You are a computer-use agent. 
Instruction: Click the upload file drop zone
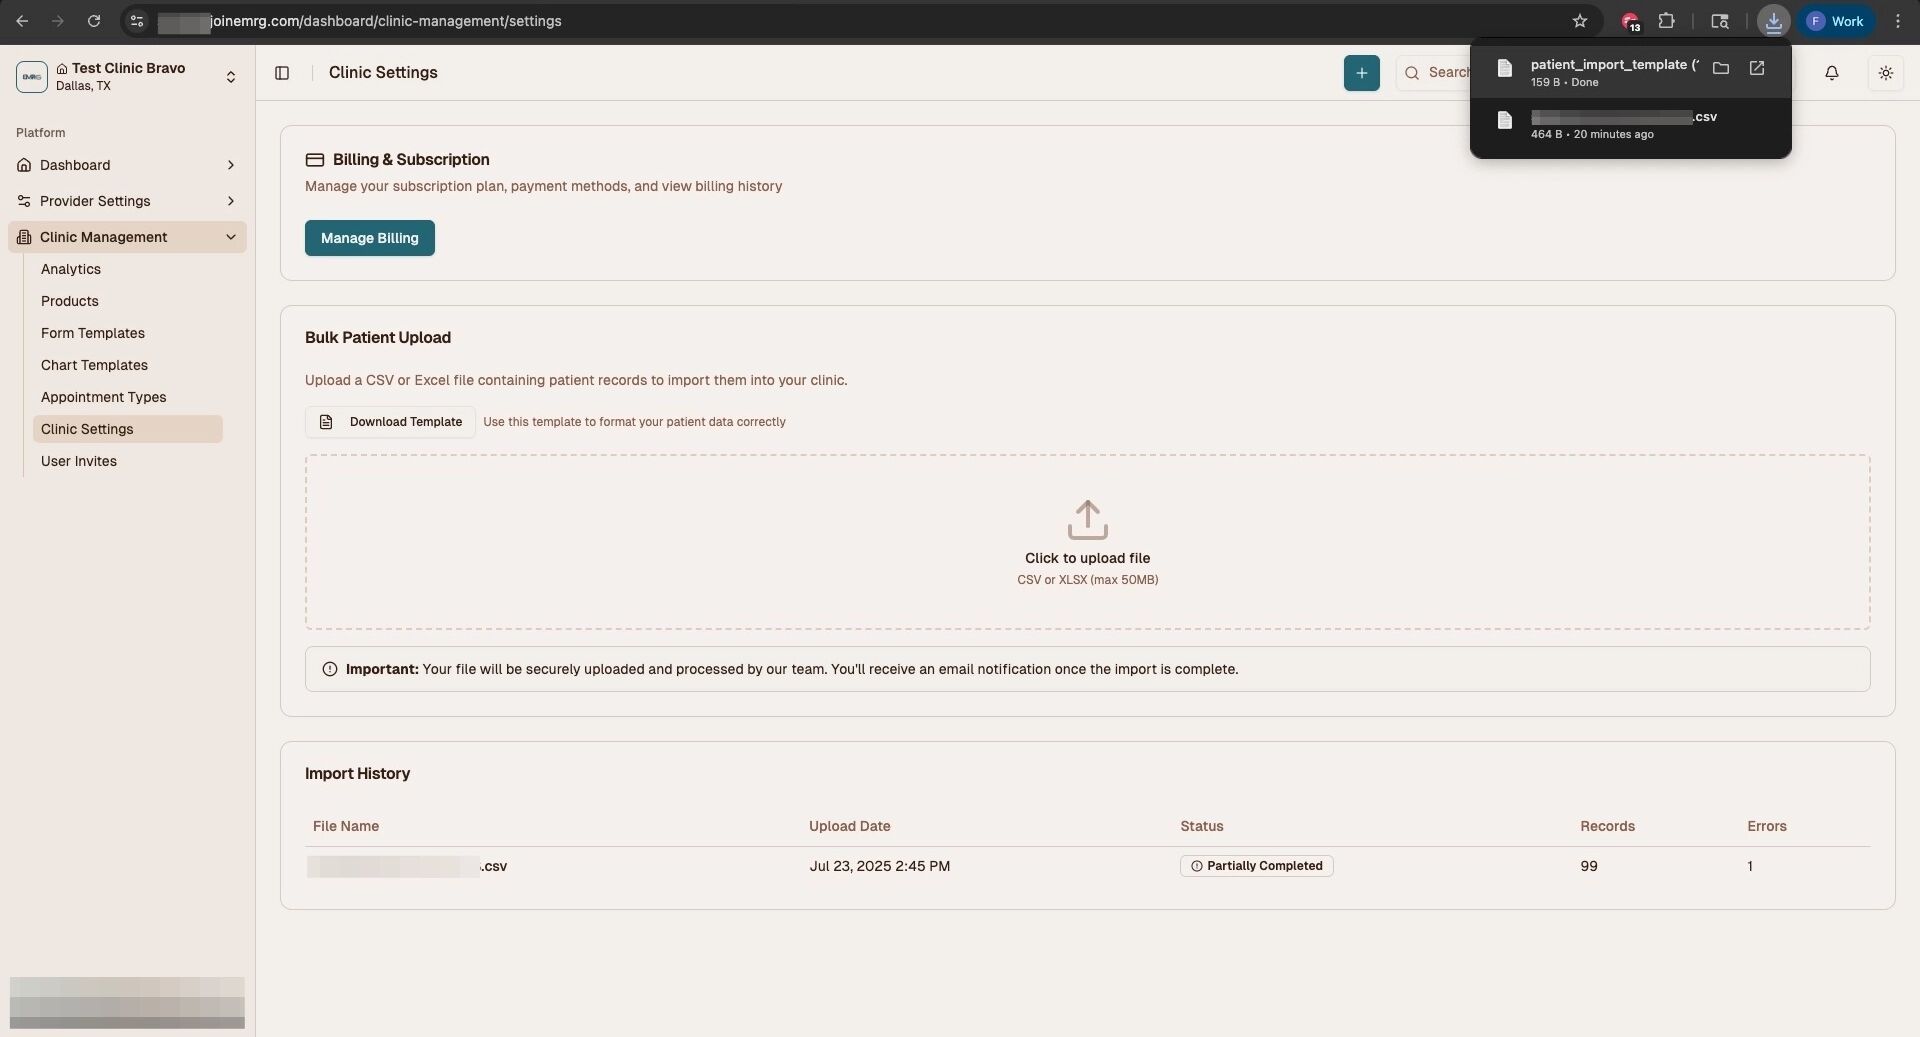coord(1088,542)
